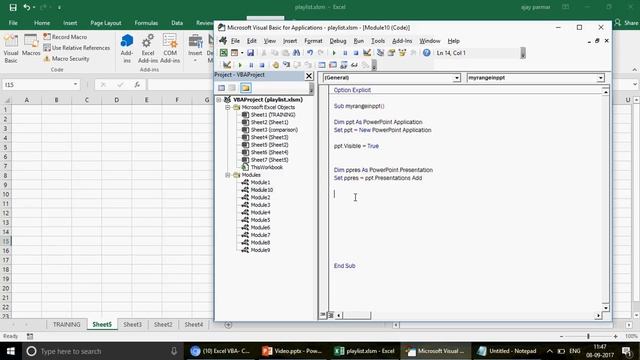Collapse Microsoft Excel Objects folder
This screenshot has height=360, width=640.
coord(227,107)
